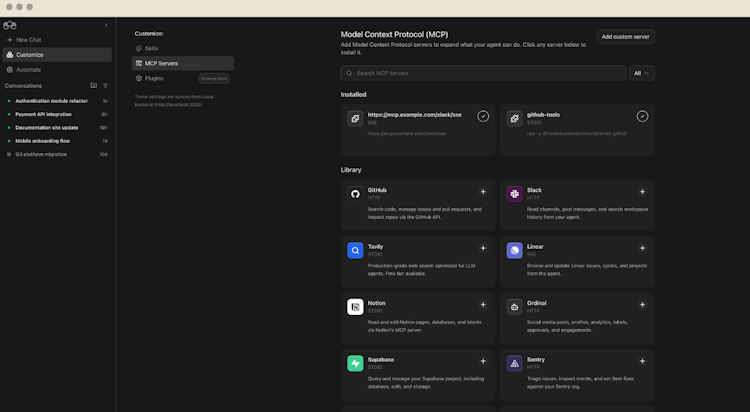Select the Skills tab under Customize
The width and height of the screenshot is (750, 412).
(183, 48)
